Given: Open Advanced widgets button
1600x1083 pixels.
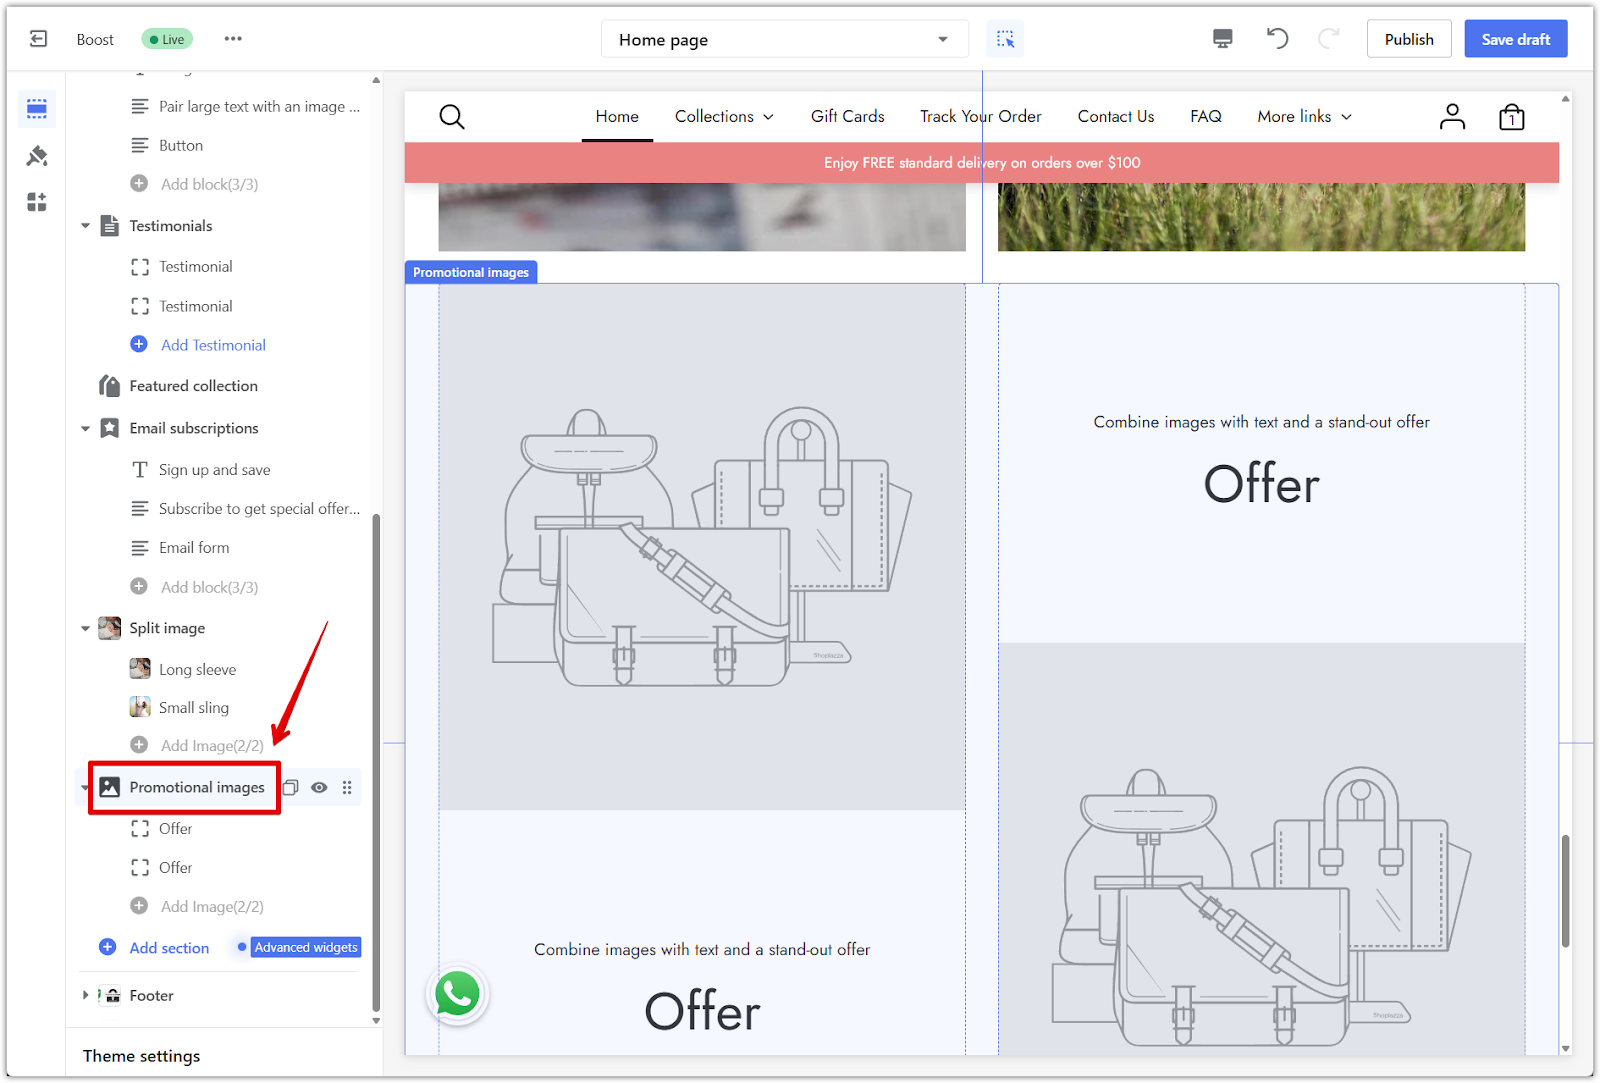Looking at the screenshot, I should [306, 947].
